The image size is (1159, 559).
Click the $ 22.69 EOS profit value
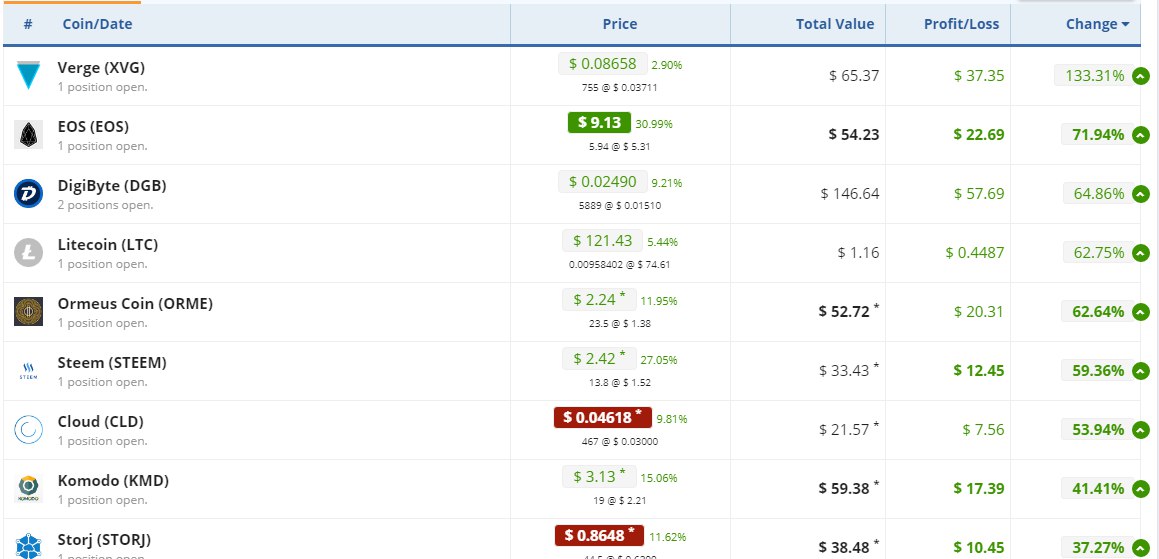[x=979, y=135]
